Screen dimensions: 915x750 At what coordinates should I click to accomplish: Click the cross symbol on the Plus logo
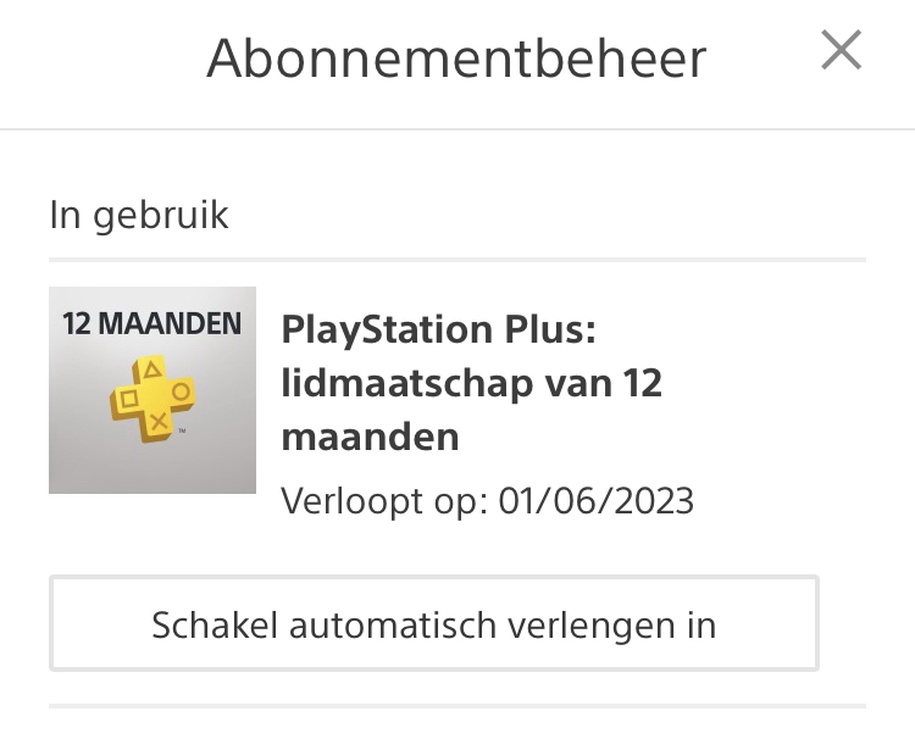158,420
